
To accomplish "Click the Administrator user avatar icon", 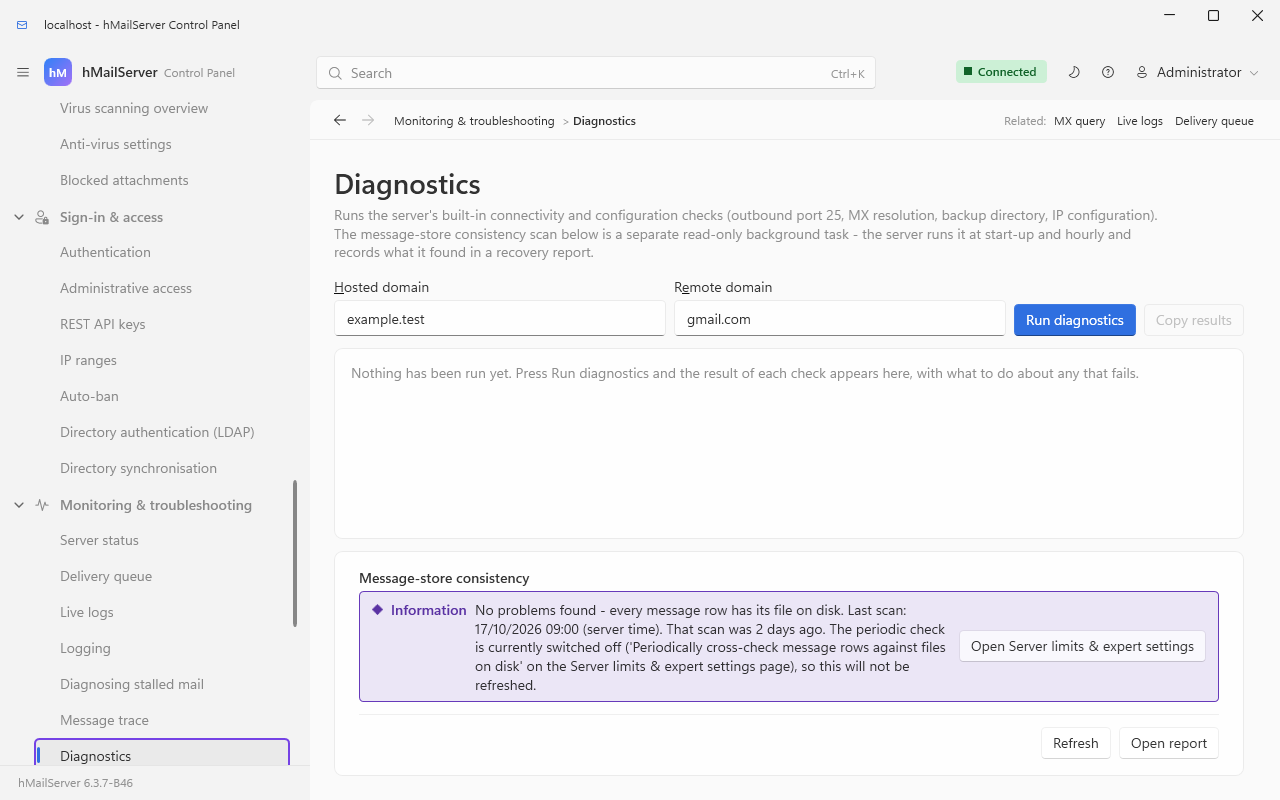I will (1141, 72).
